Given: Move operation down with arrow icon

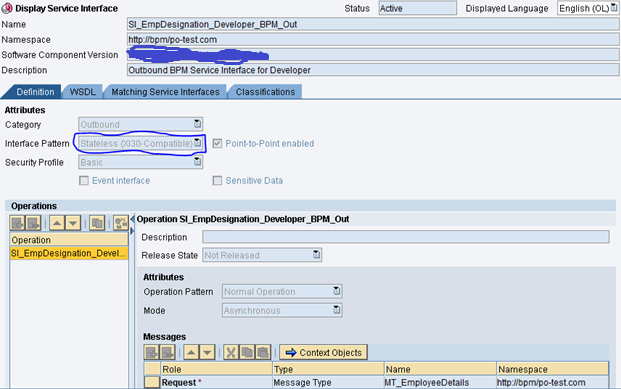Looking at the screenshot, I should coord(73,223).
